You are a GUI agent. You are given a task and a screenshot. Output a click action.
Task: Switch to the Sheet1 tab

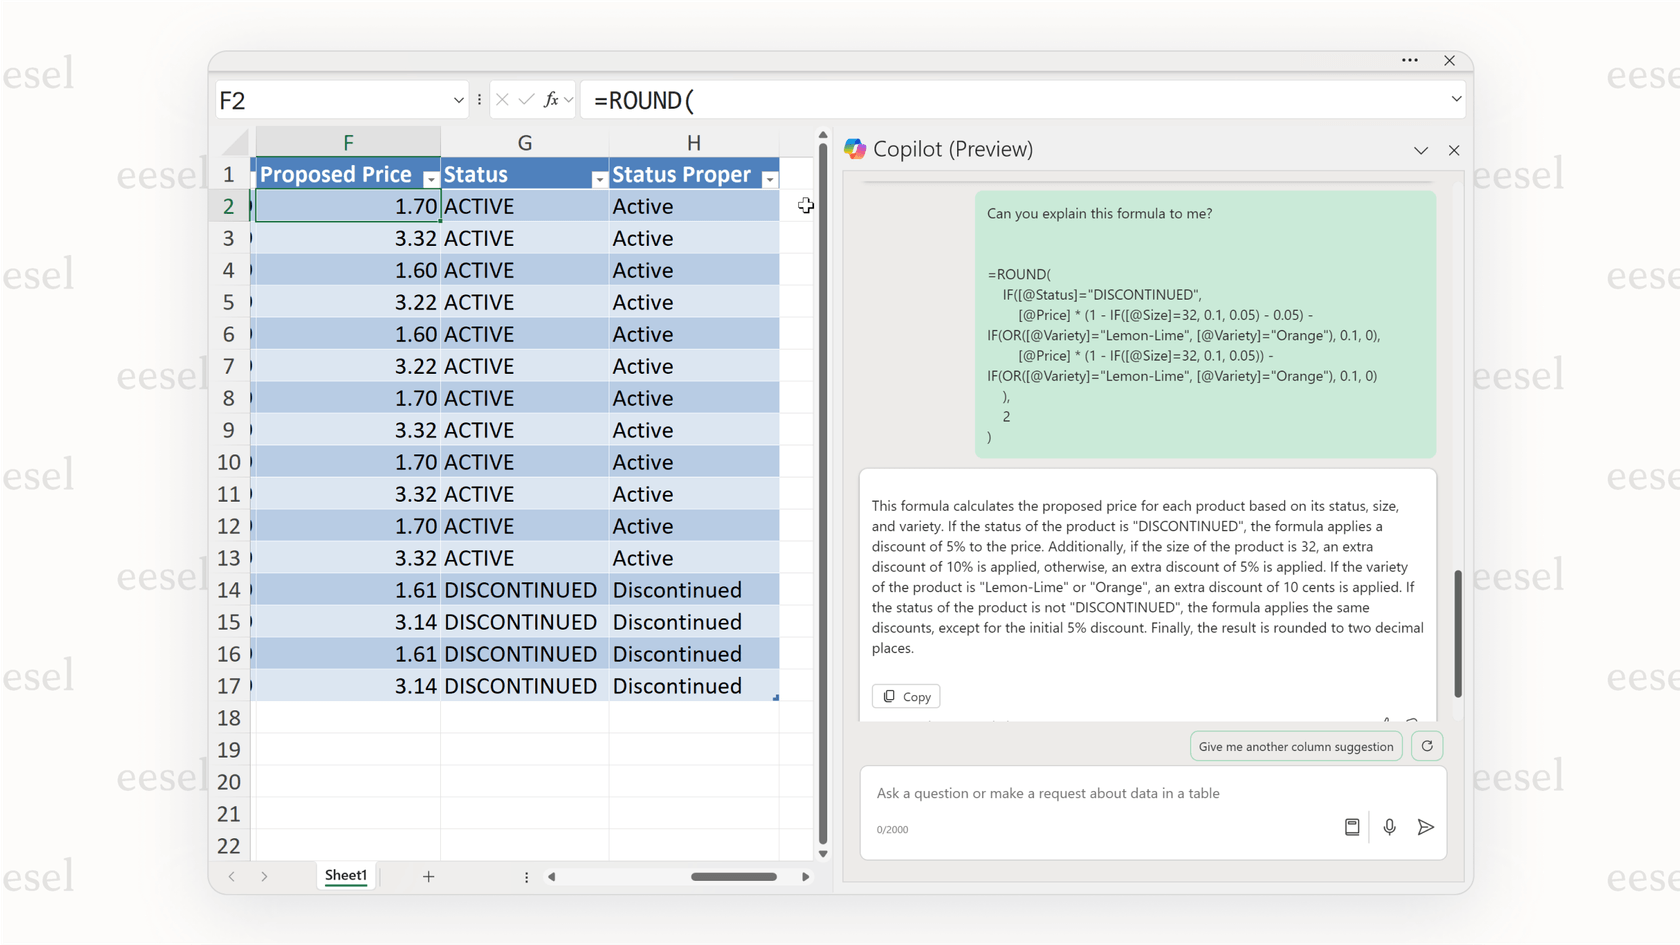345,875
